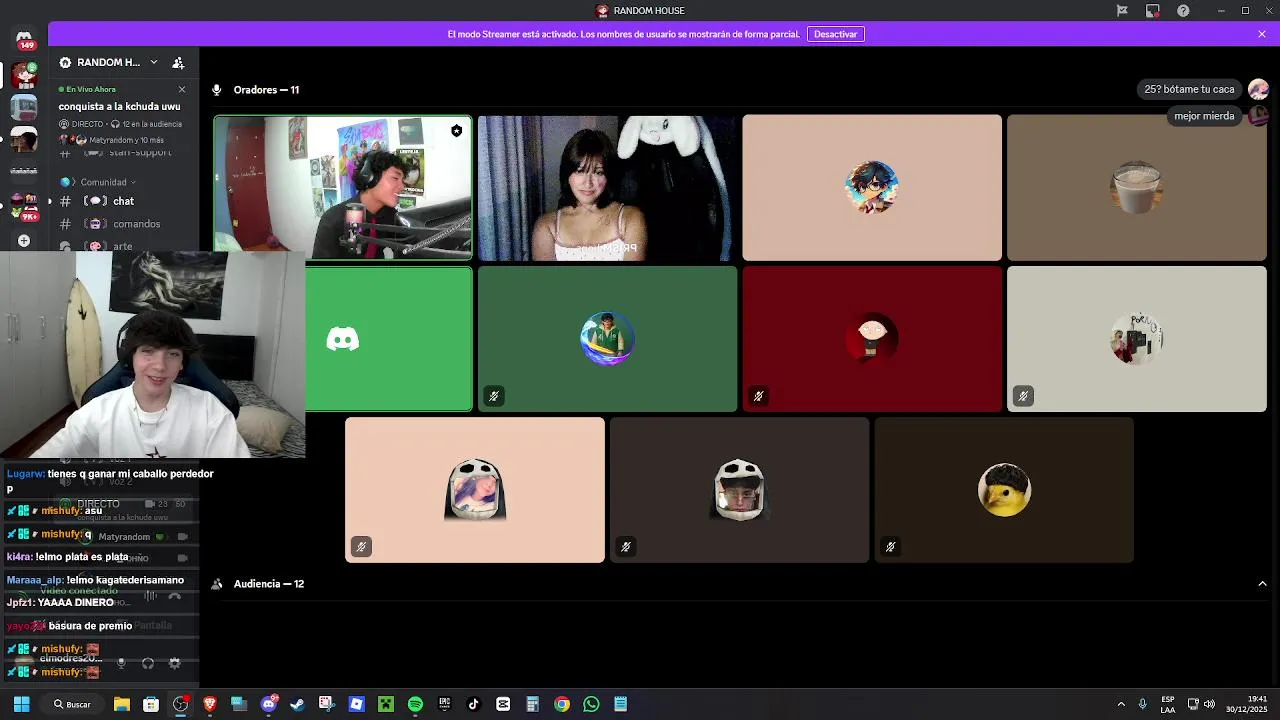Viewport: 1280px width, 720px height.
Task: Open CapCut from the taskbar
Action: [503, 704]
